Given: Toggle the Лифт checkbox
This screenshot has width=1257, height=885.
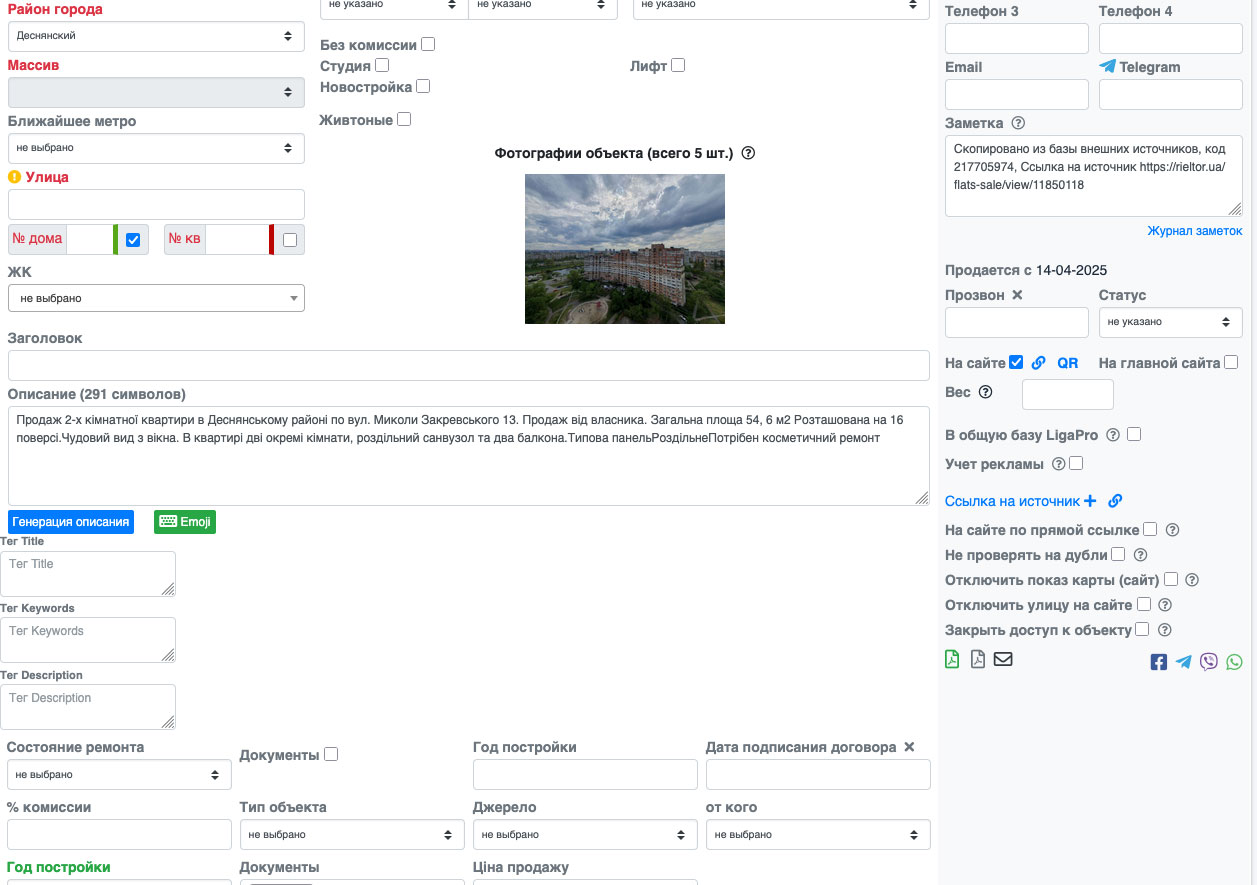Looking at the screenshot, I should 678,65.
